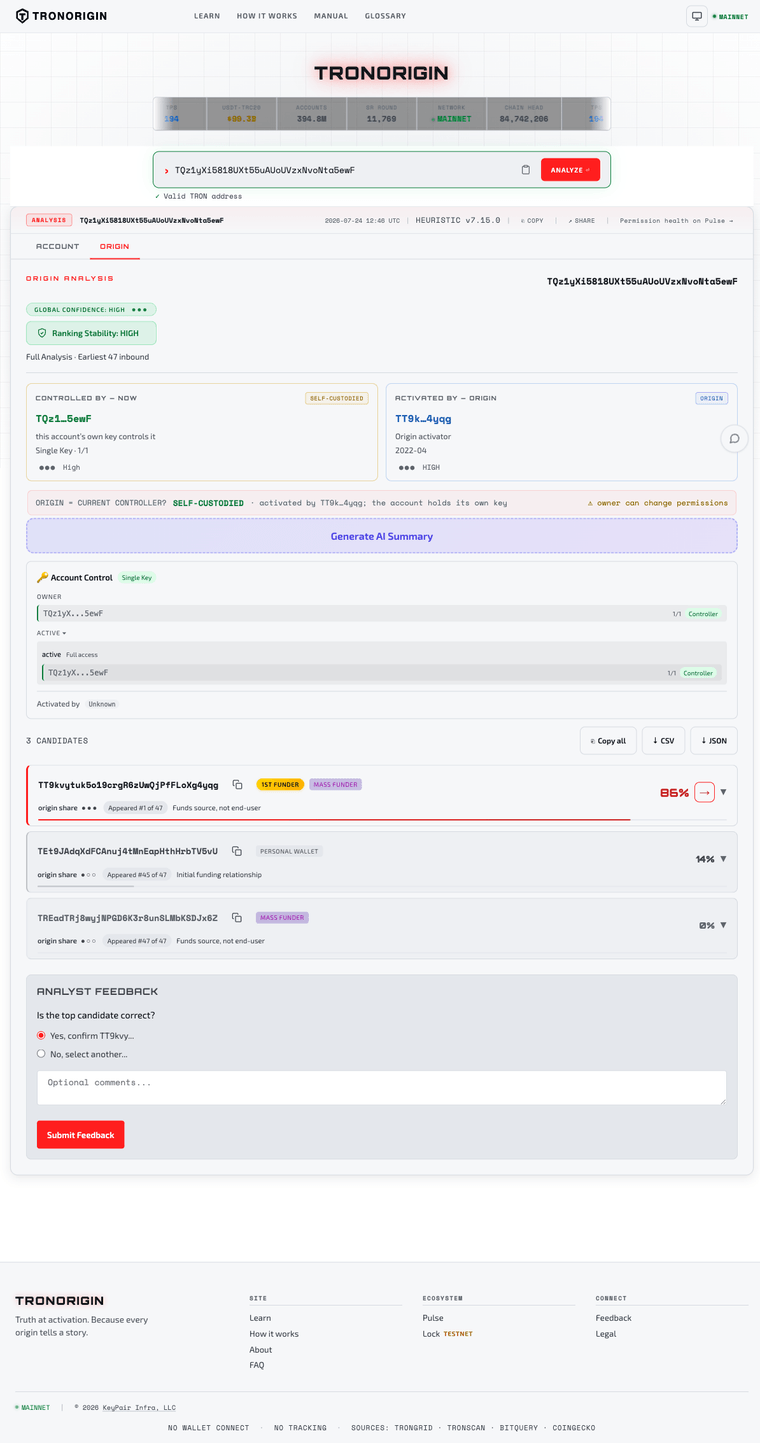Click the Single Key tag in Account Control

(137, 578)
